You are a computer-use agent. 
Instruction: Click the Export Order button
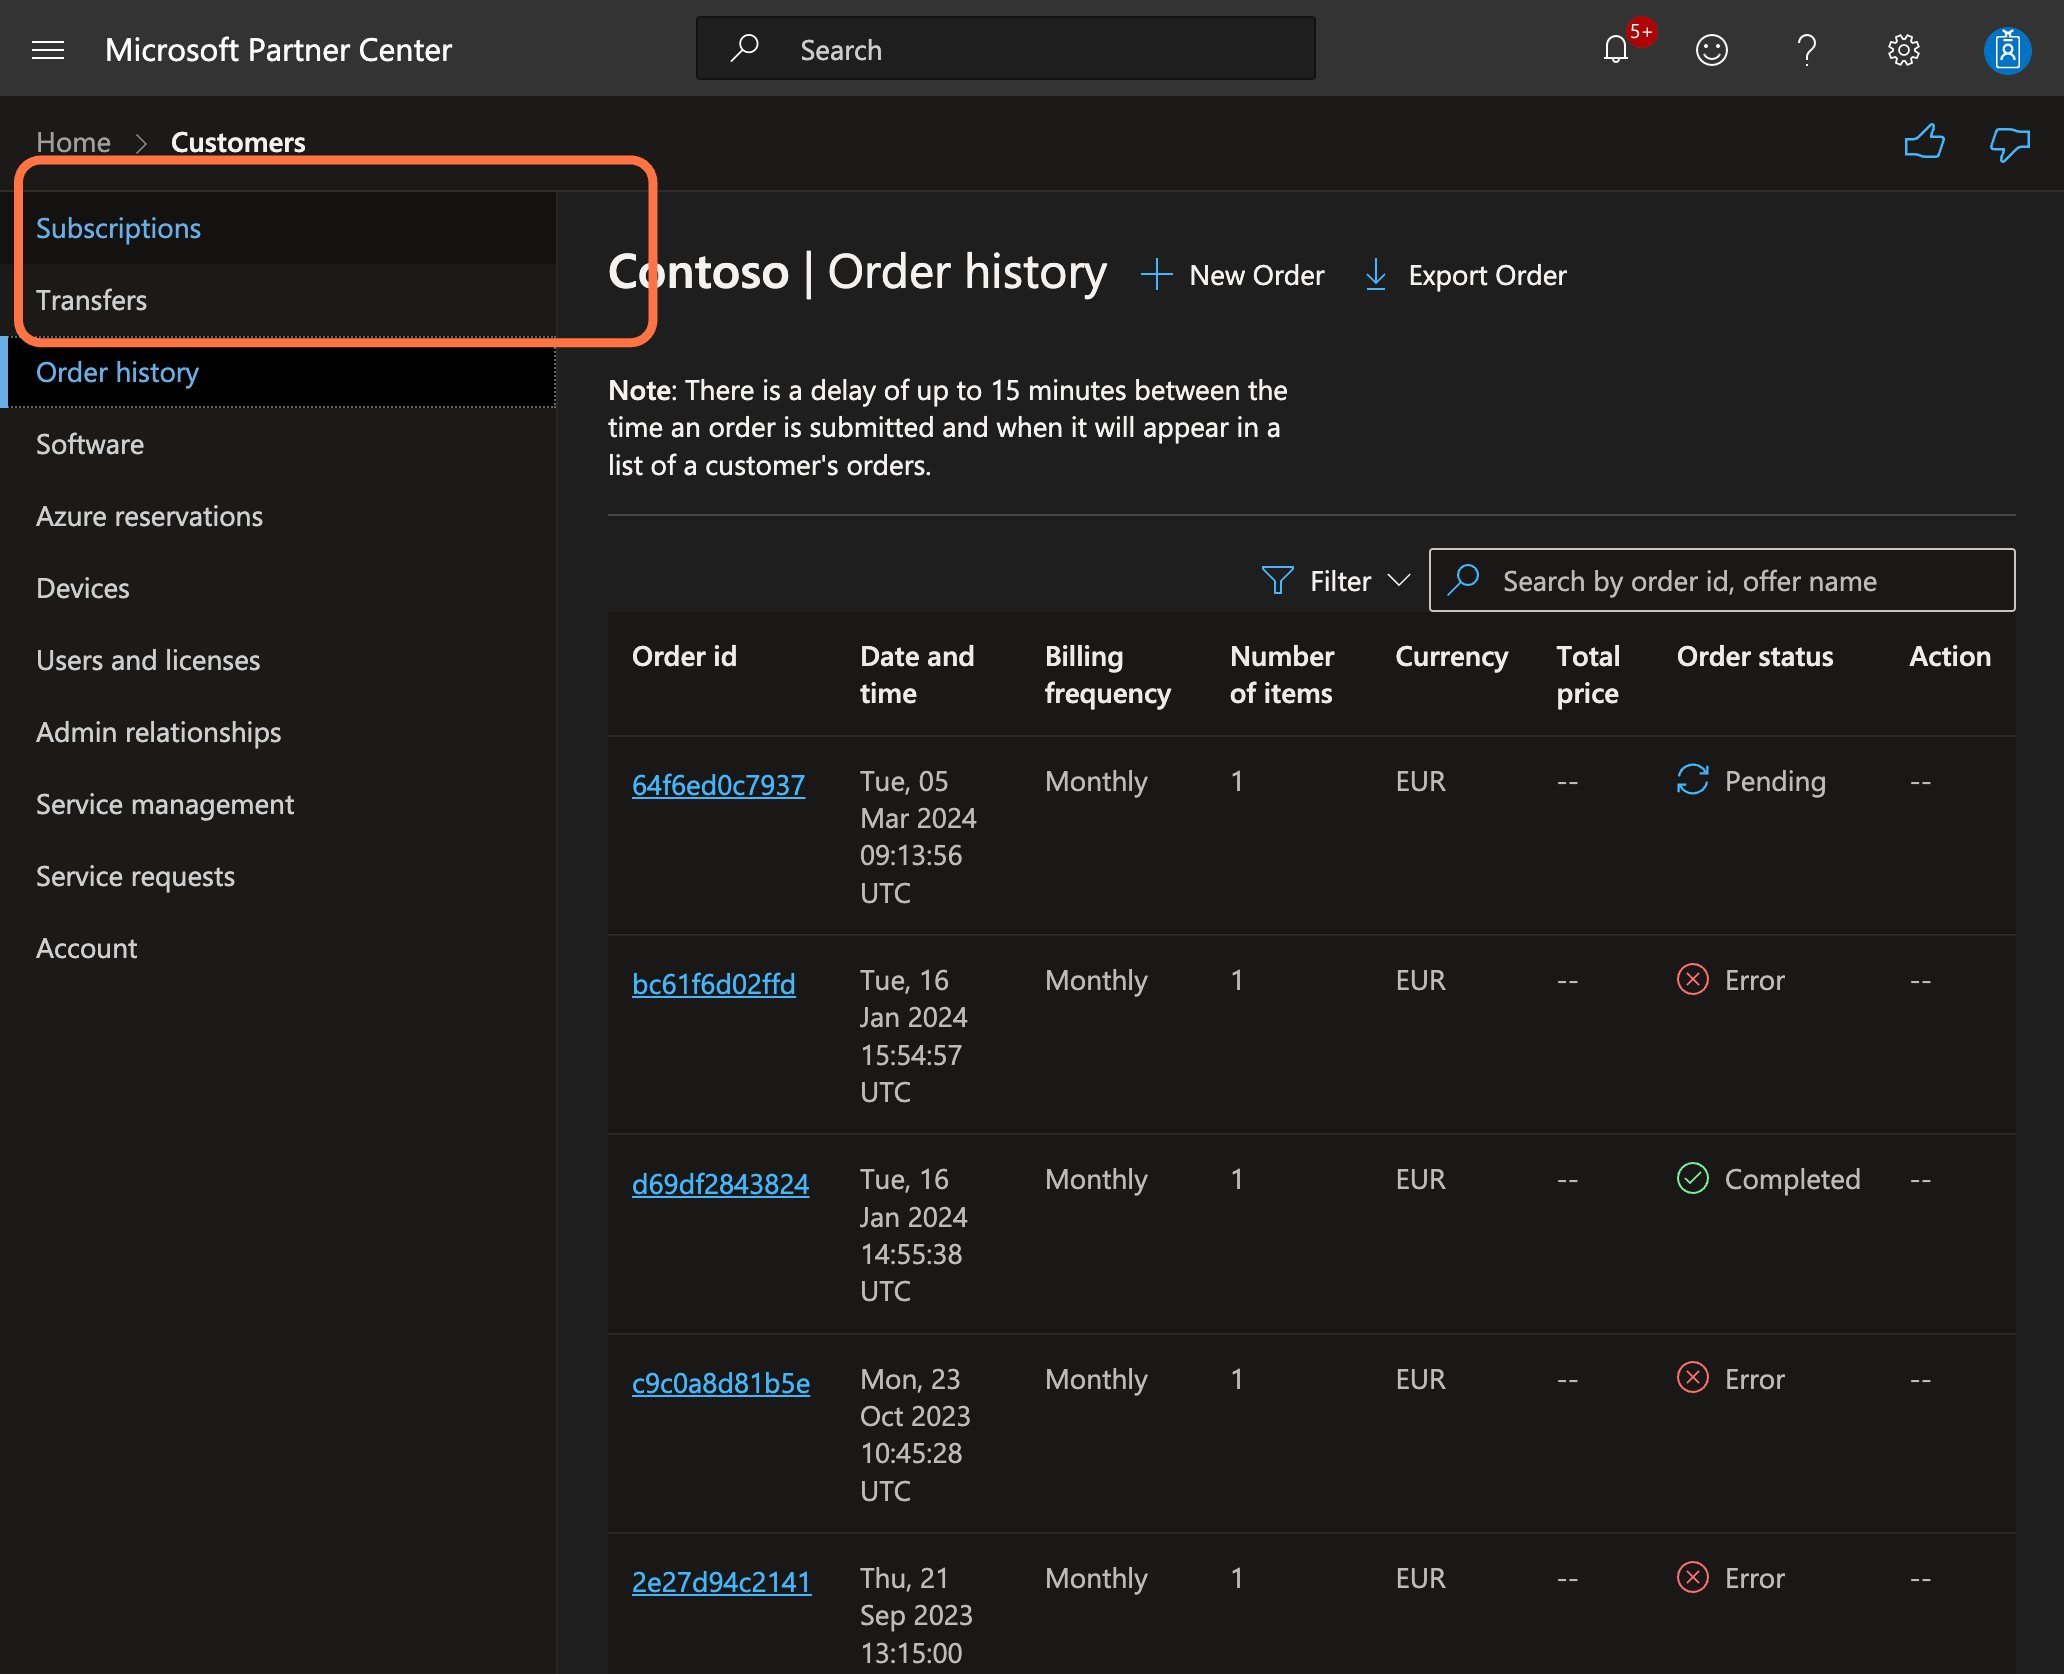(1465, 274)
